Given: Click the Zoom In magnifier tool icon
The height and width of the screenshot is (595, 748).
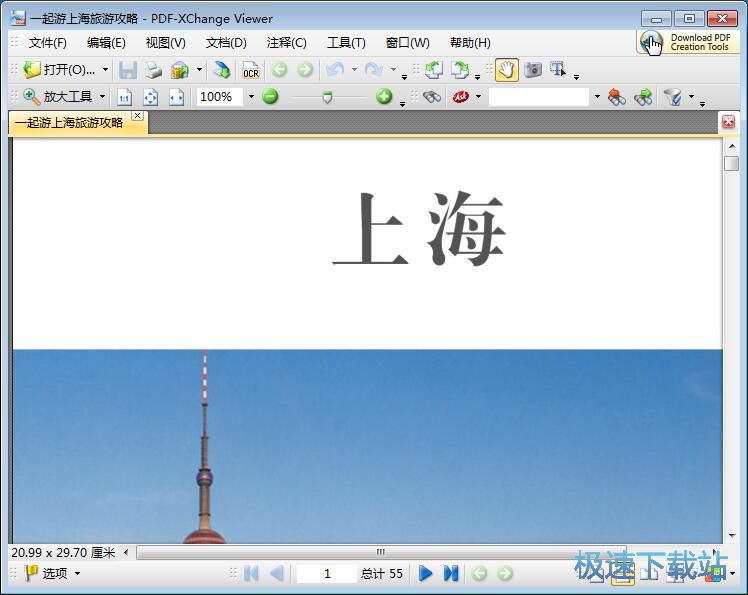Looking at the screenshot, I should [31, 97].
